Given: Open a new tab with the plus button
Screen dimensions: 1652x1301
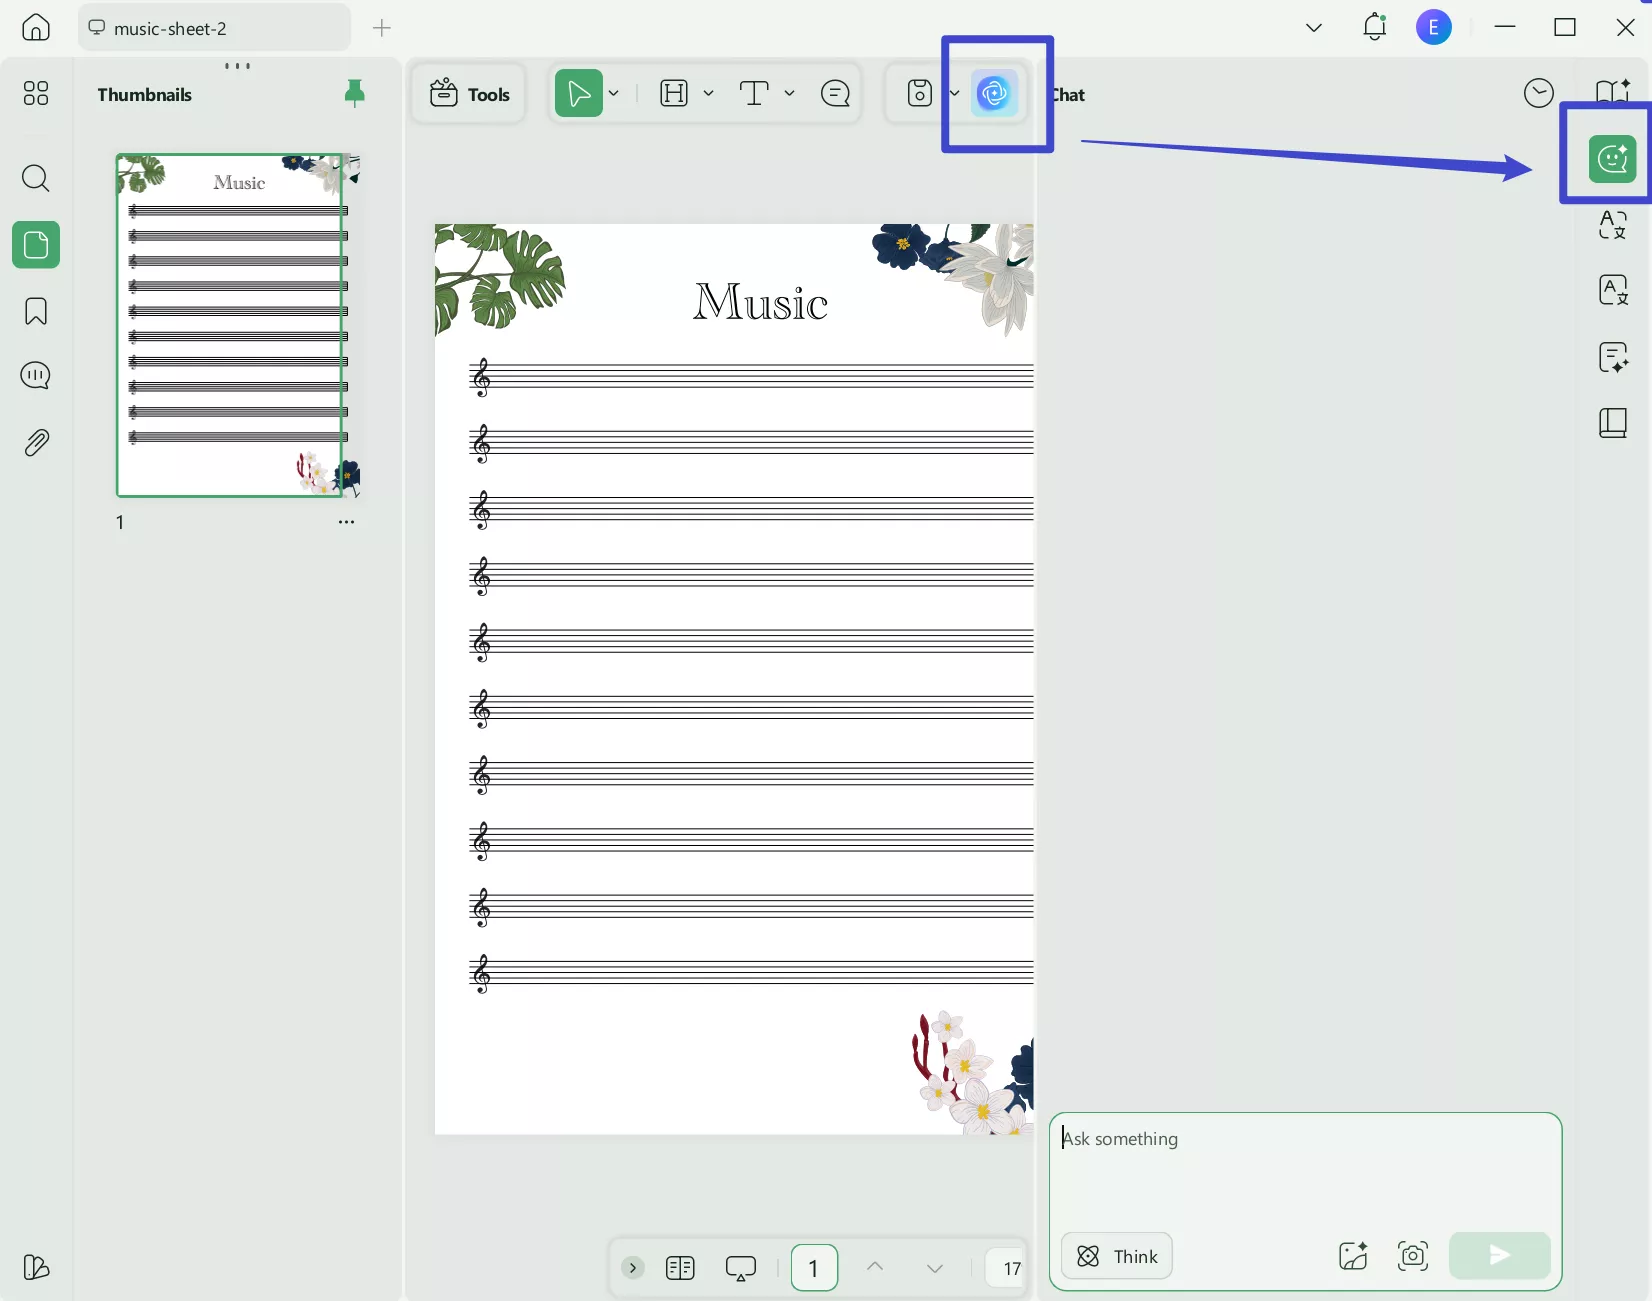Looking at the screenshot, I should 382,28.
